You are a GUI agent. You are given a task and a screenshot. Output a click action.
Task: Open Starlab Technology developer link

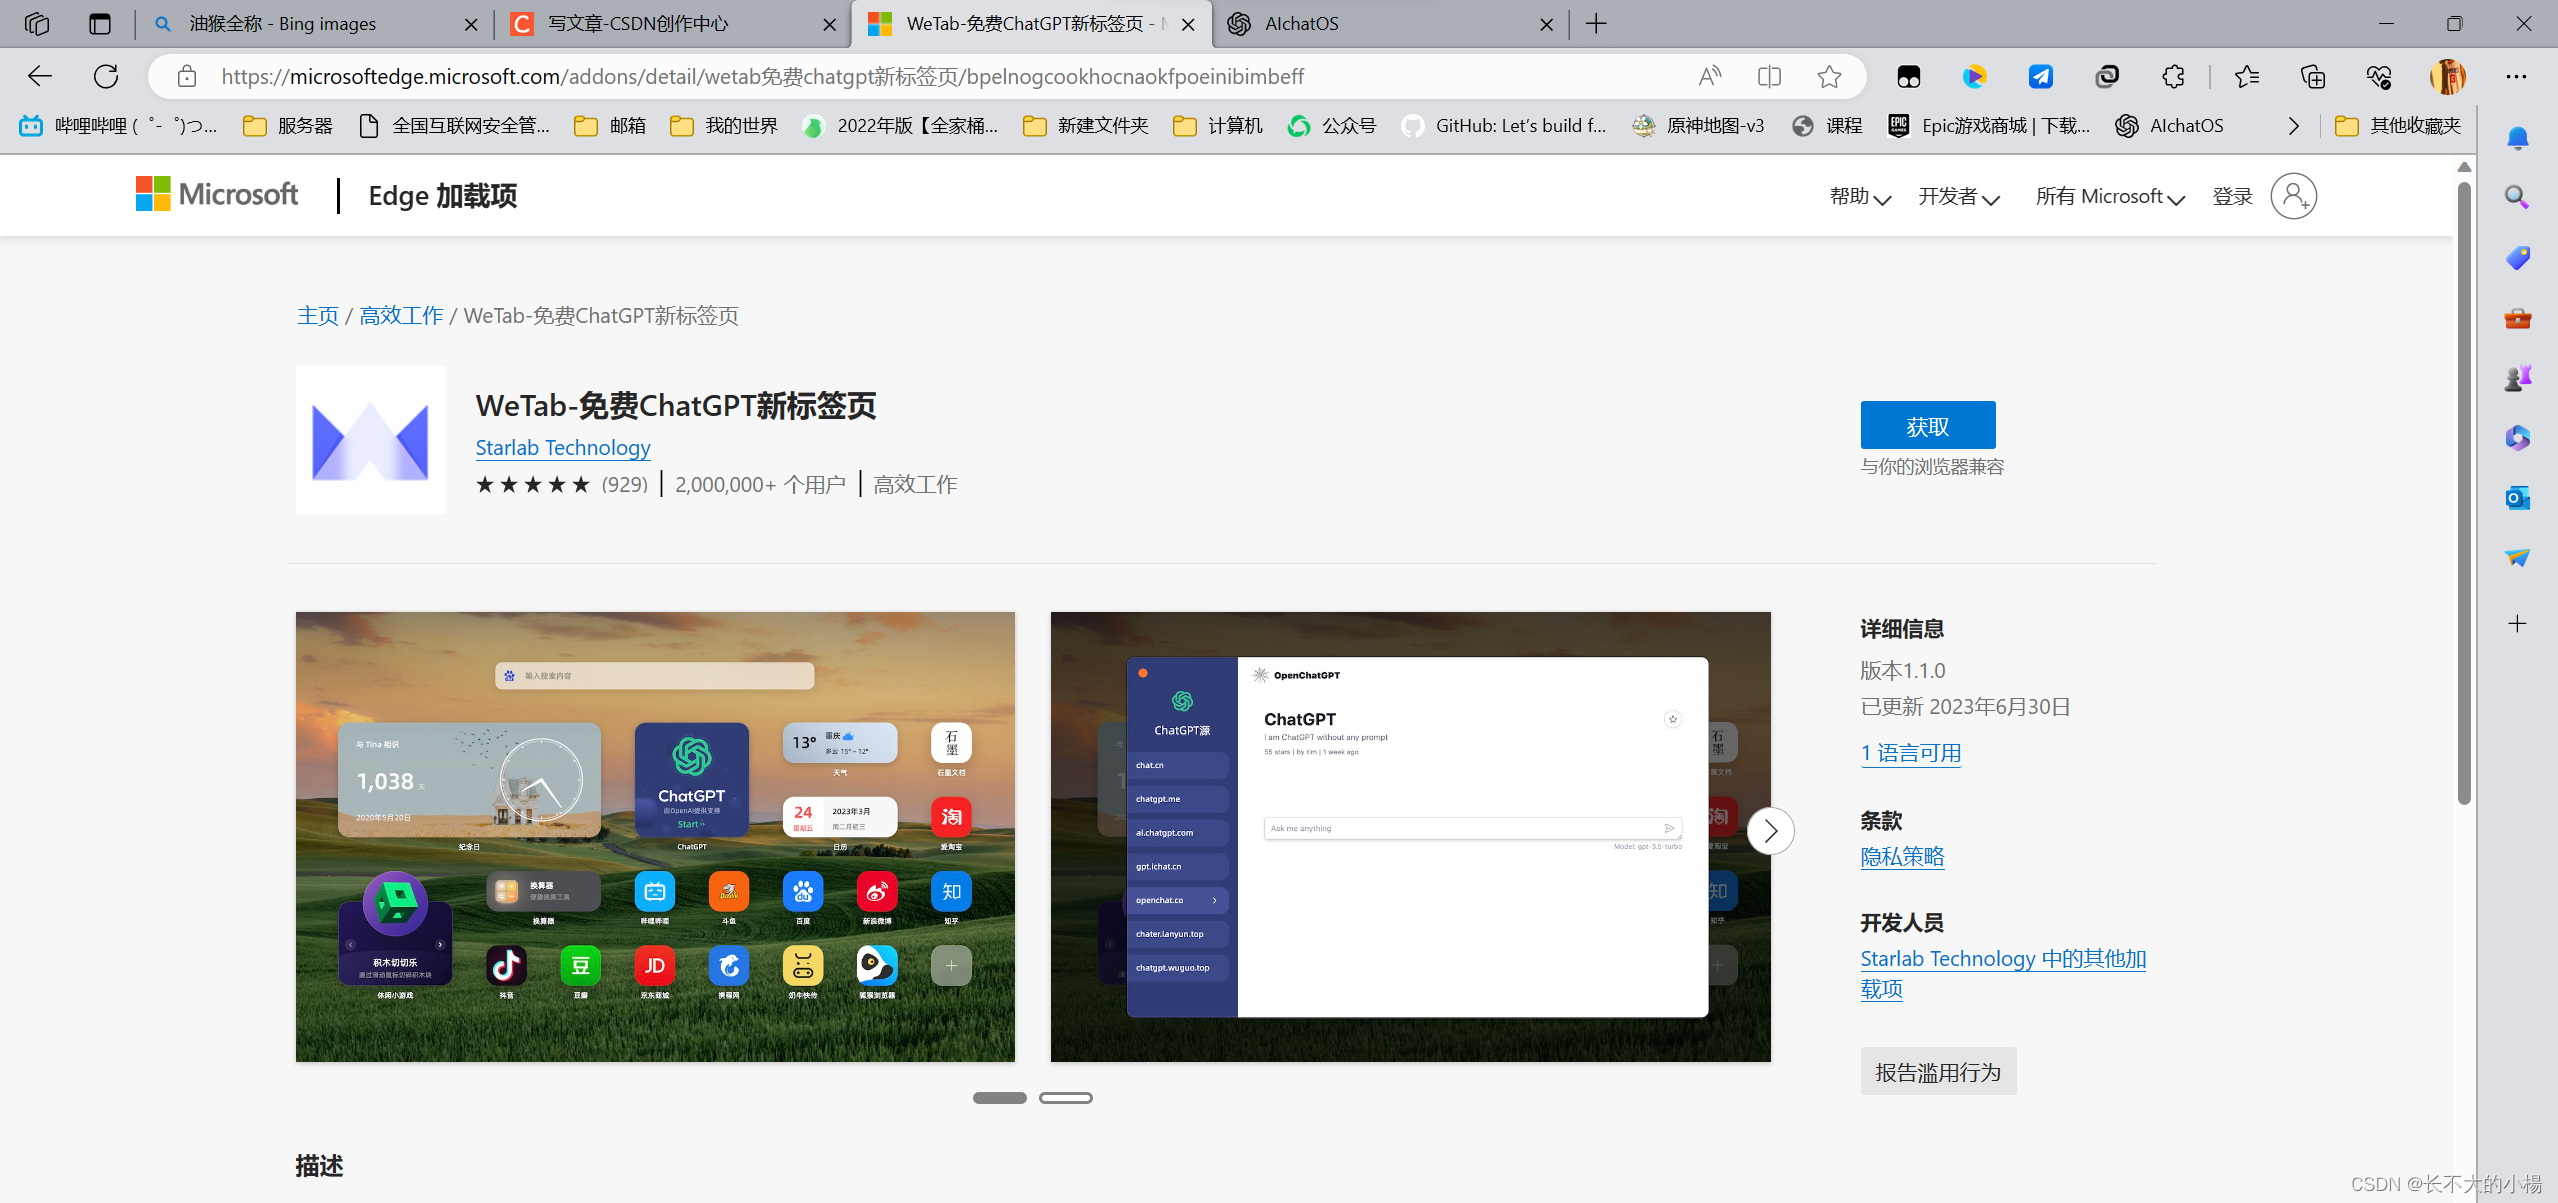pyautogui.click(x=562, y=448)
